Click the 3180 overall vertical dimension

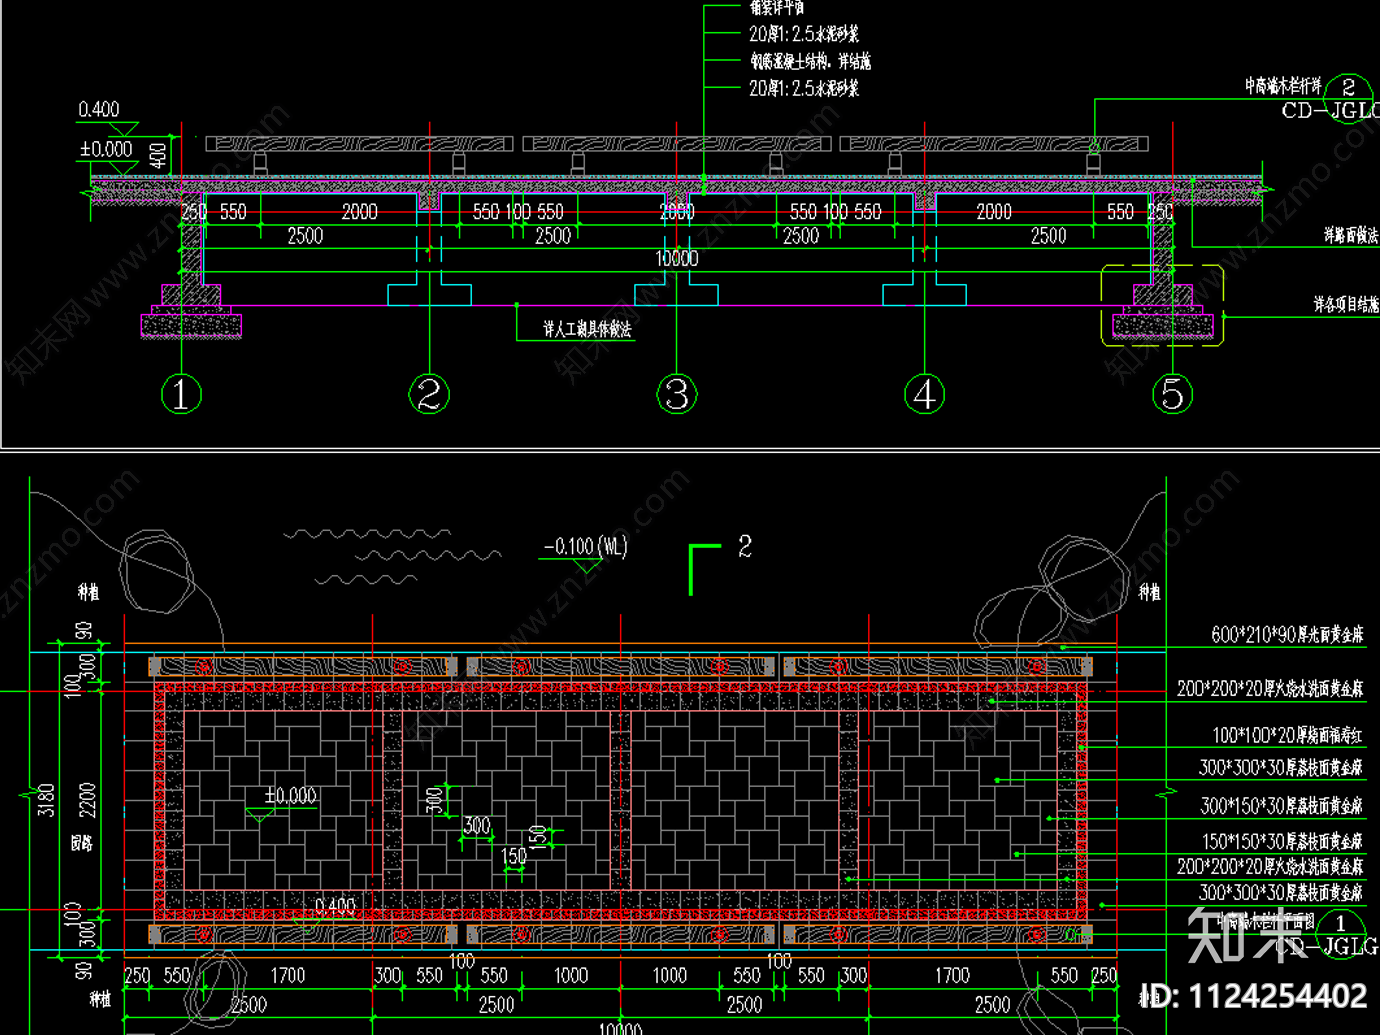(46, 800)
